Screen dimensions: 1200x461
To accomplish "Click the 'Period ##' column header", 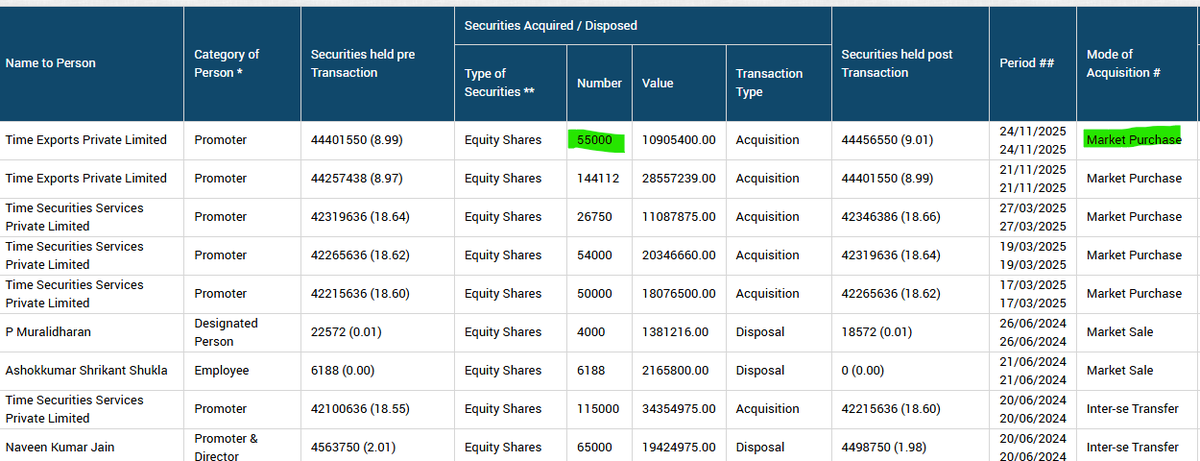I will (1027, 63).
